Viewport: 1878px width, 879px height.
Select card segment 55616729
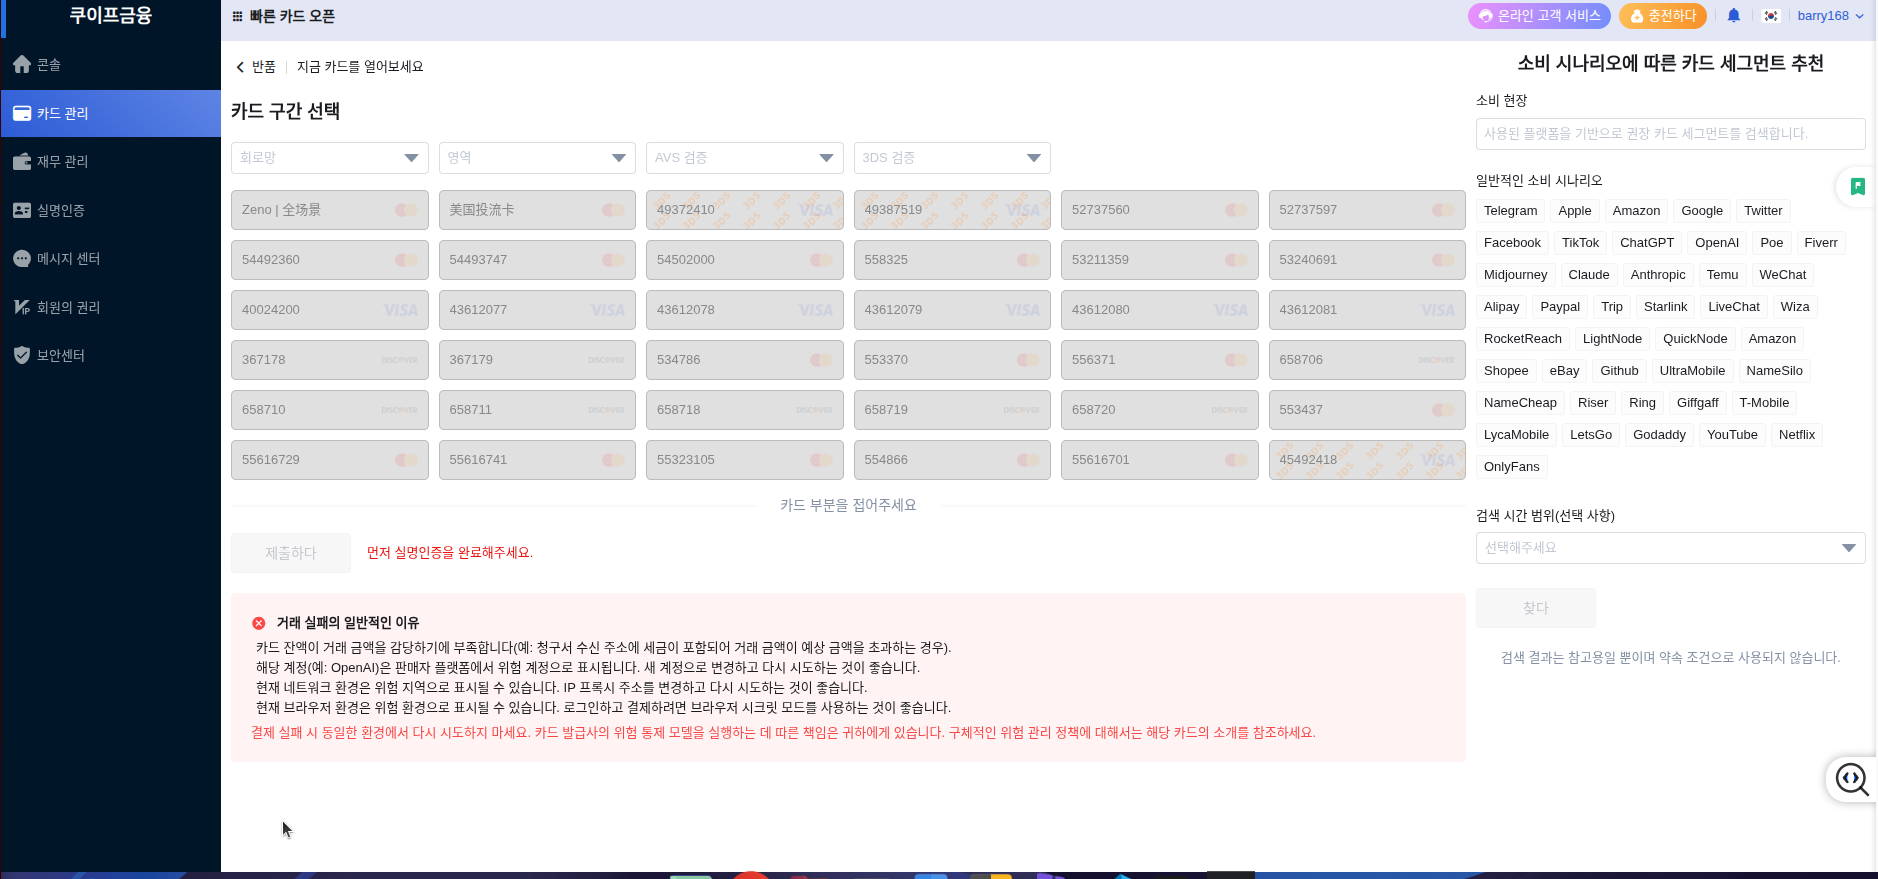click(x=330, y=460)
